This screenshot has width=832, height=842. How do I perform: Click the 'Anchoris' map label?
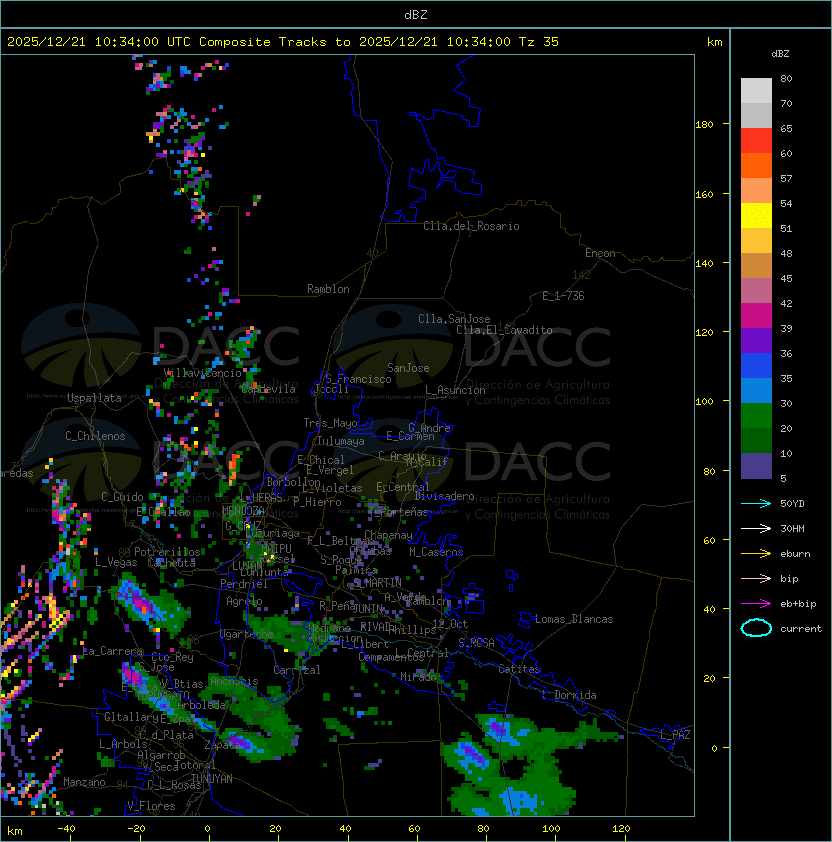point(234,681)
